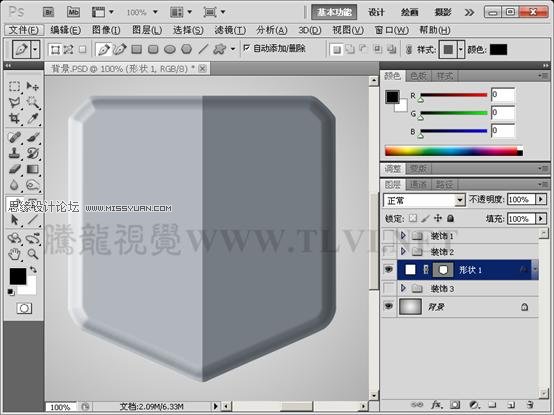Select the Hand tool
The height and width of the screenshot is (415, 554).
point(14,254)
